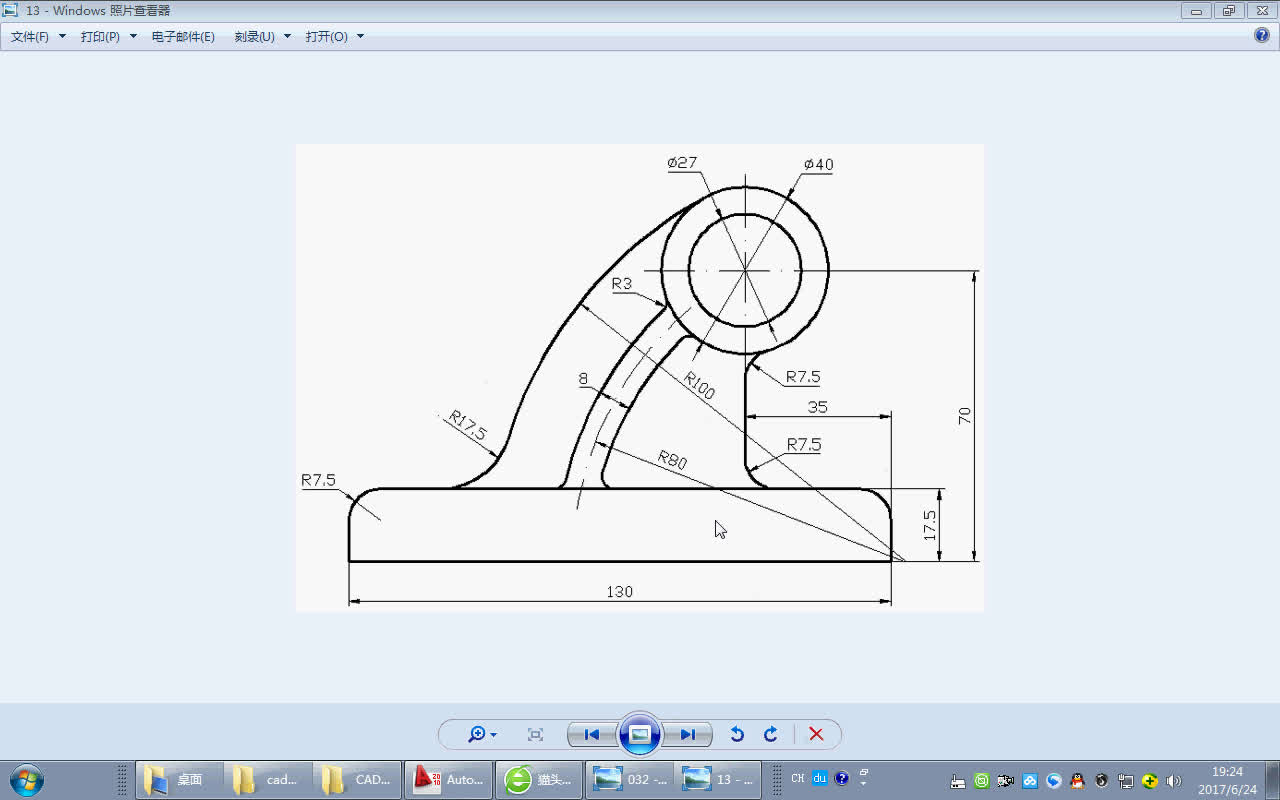Rotate the photo counterclockwise
This screenshot has height=800, width=1280.
click(x=737, y=734)
